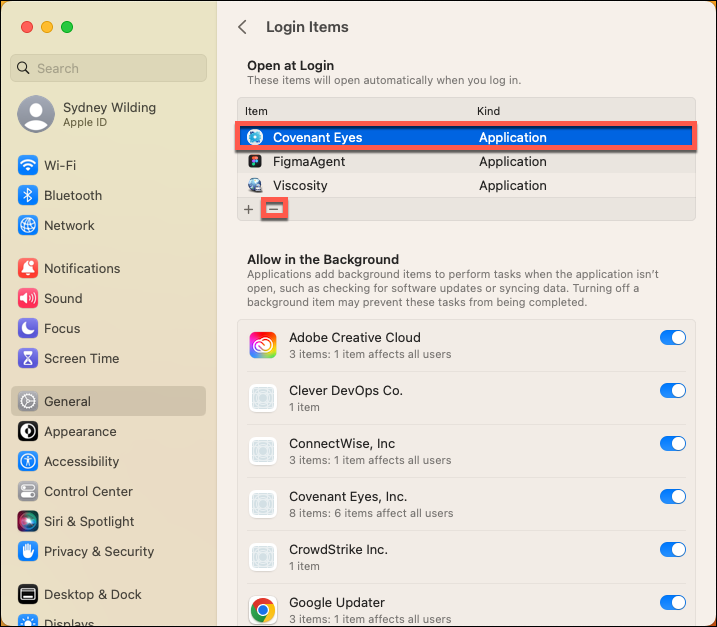Click the Adobe Creative Cloud icon

point(263,345)
